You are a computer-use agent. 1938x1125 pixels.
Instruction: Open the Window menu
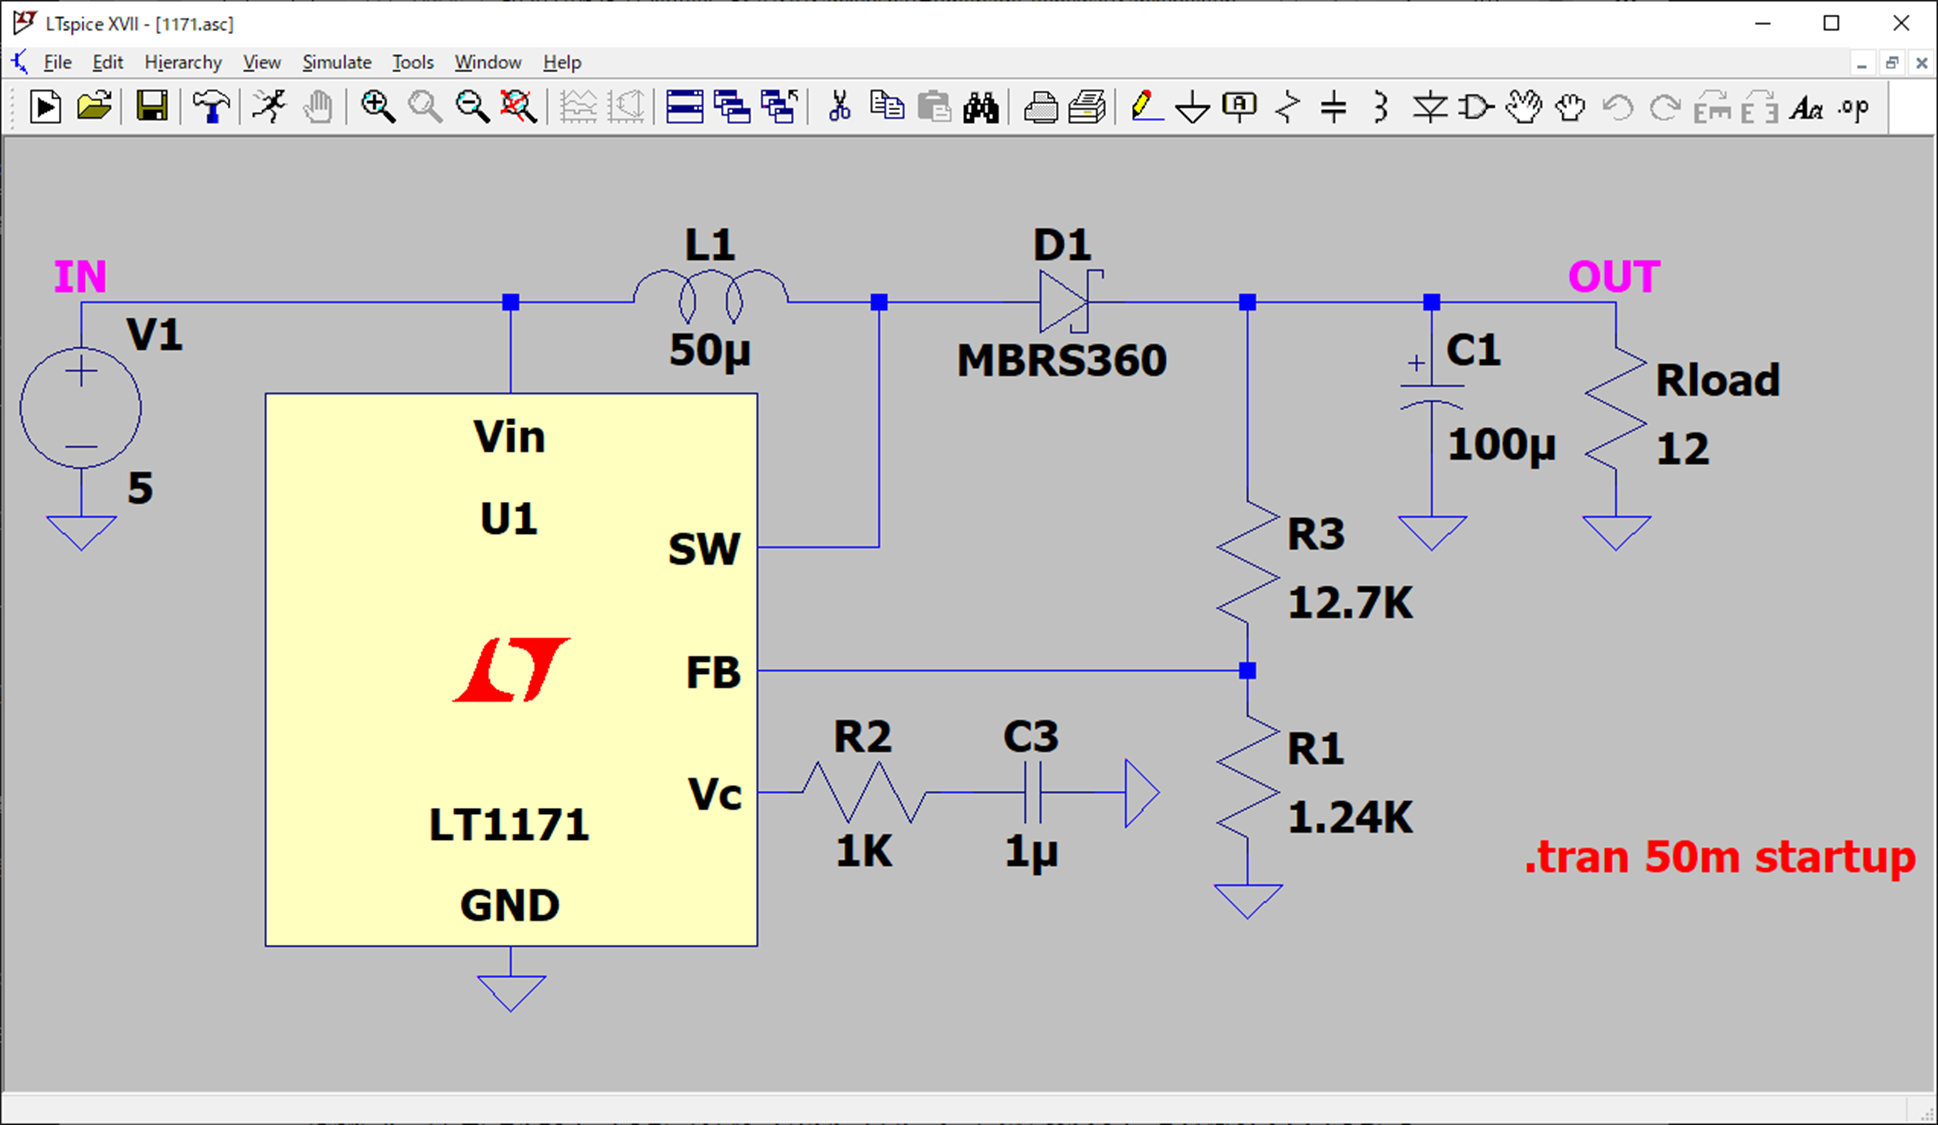(488, 62)
